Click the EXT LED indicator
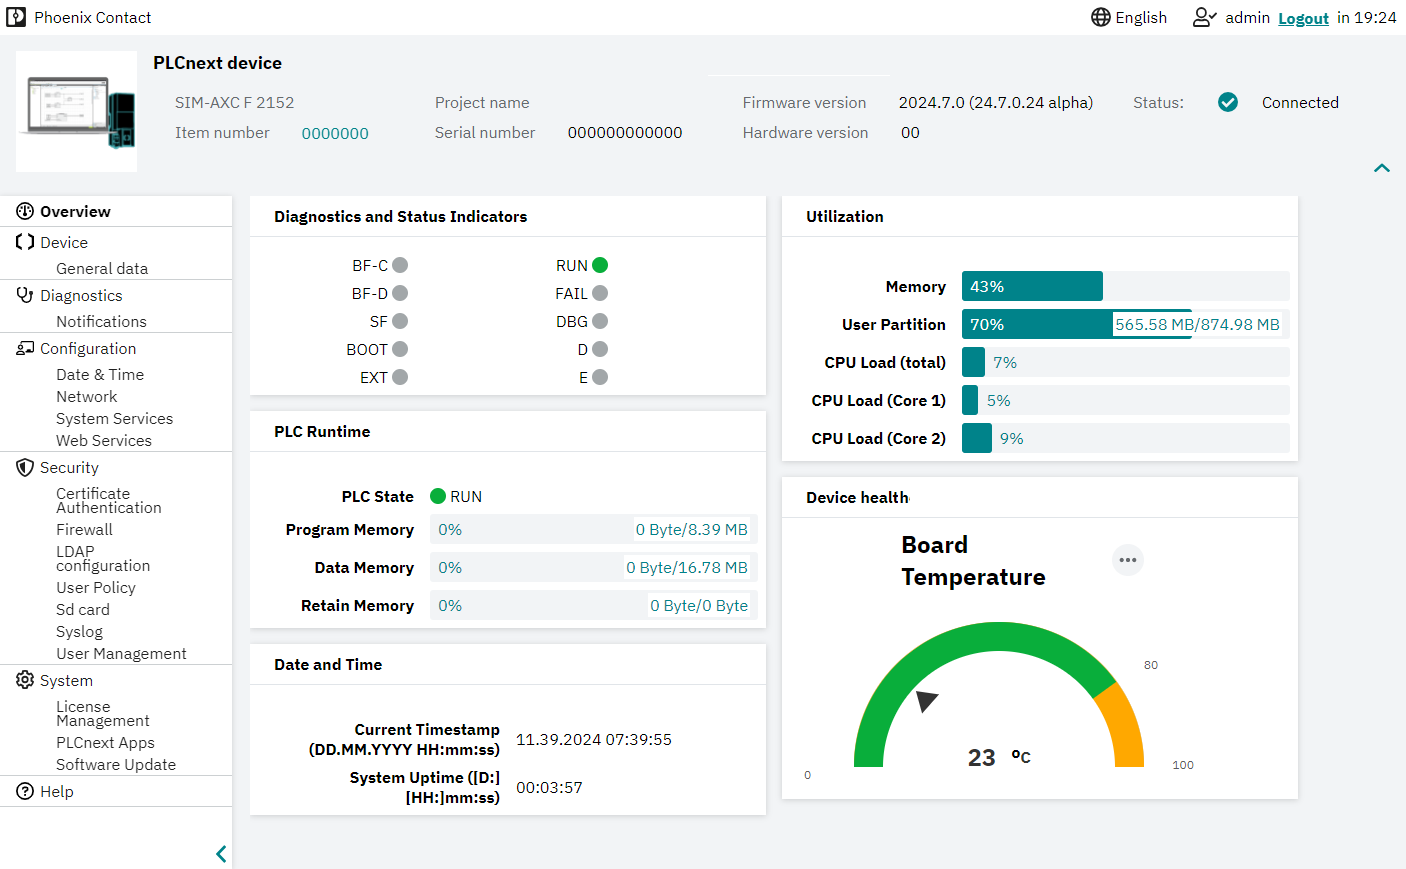Screen dimensions: 1406x869 [x=400, y=377]
